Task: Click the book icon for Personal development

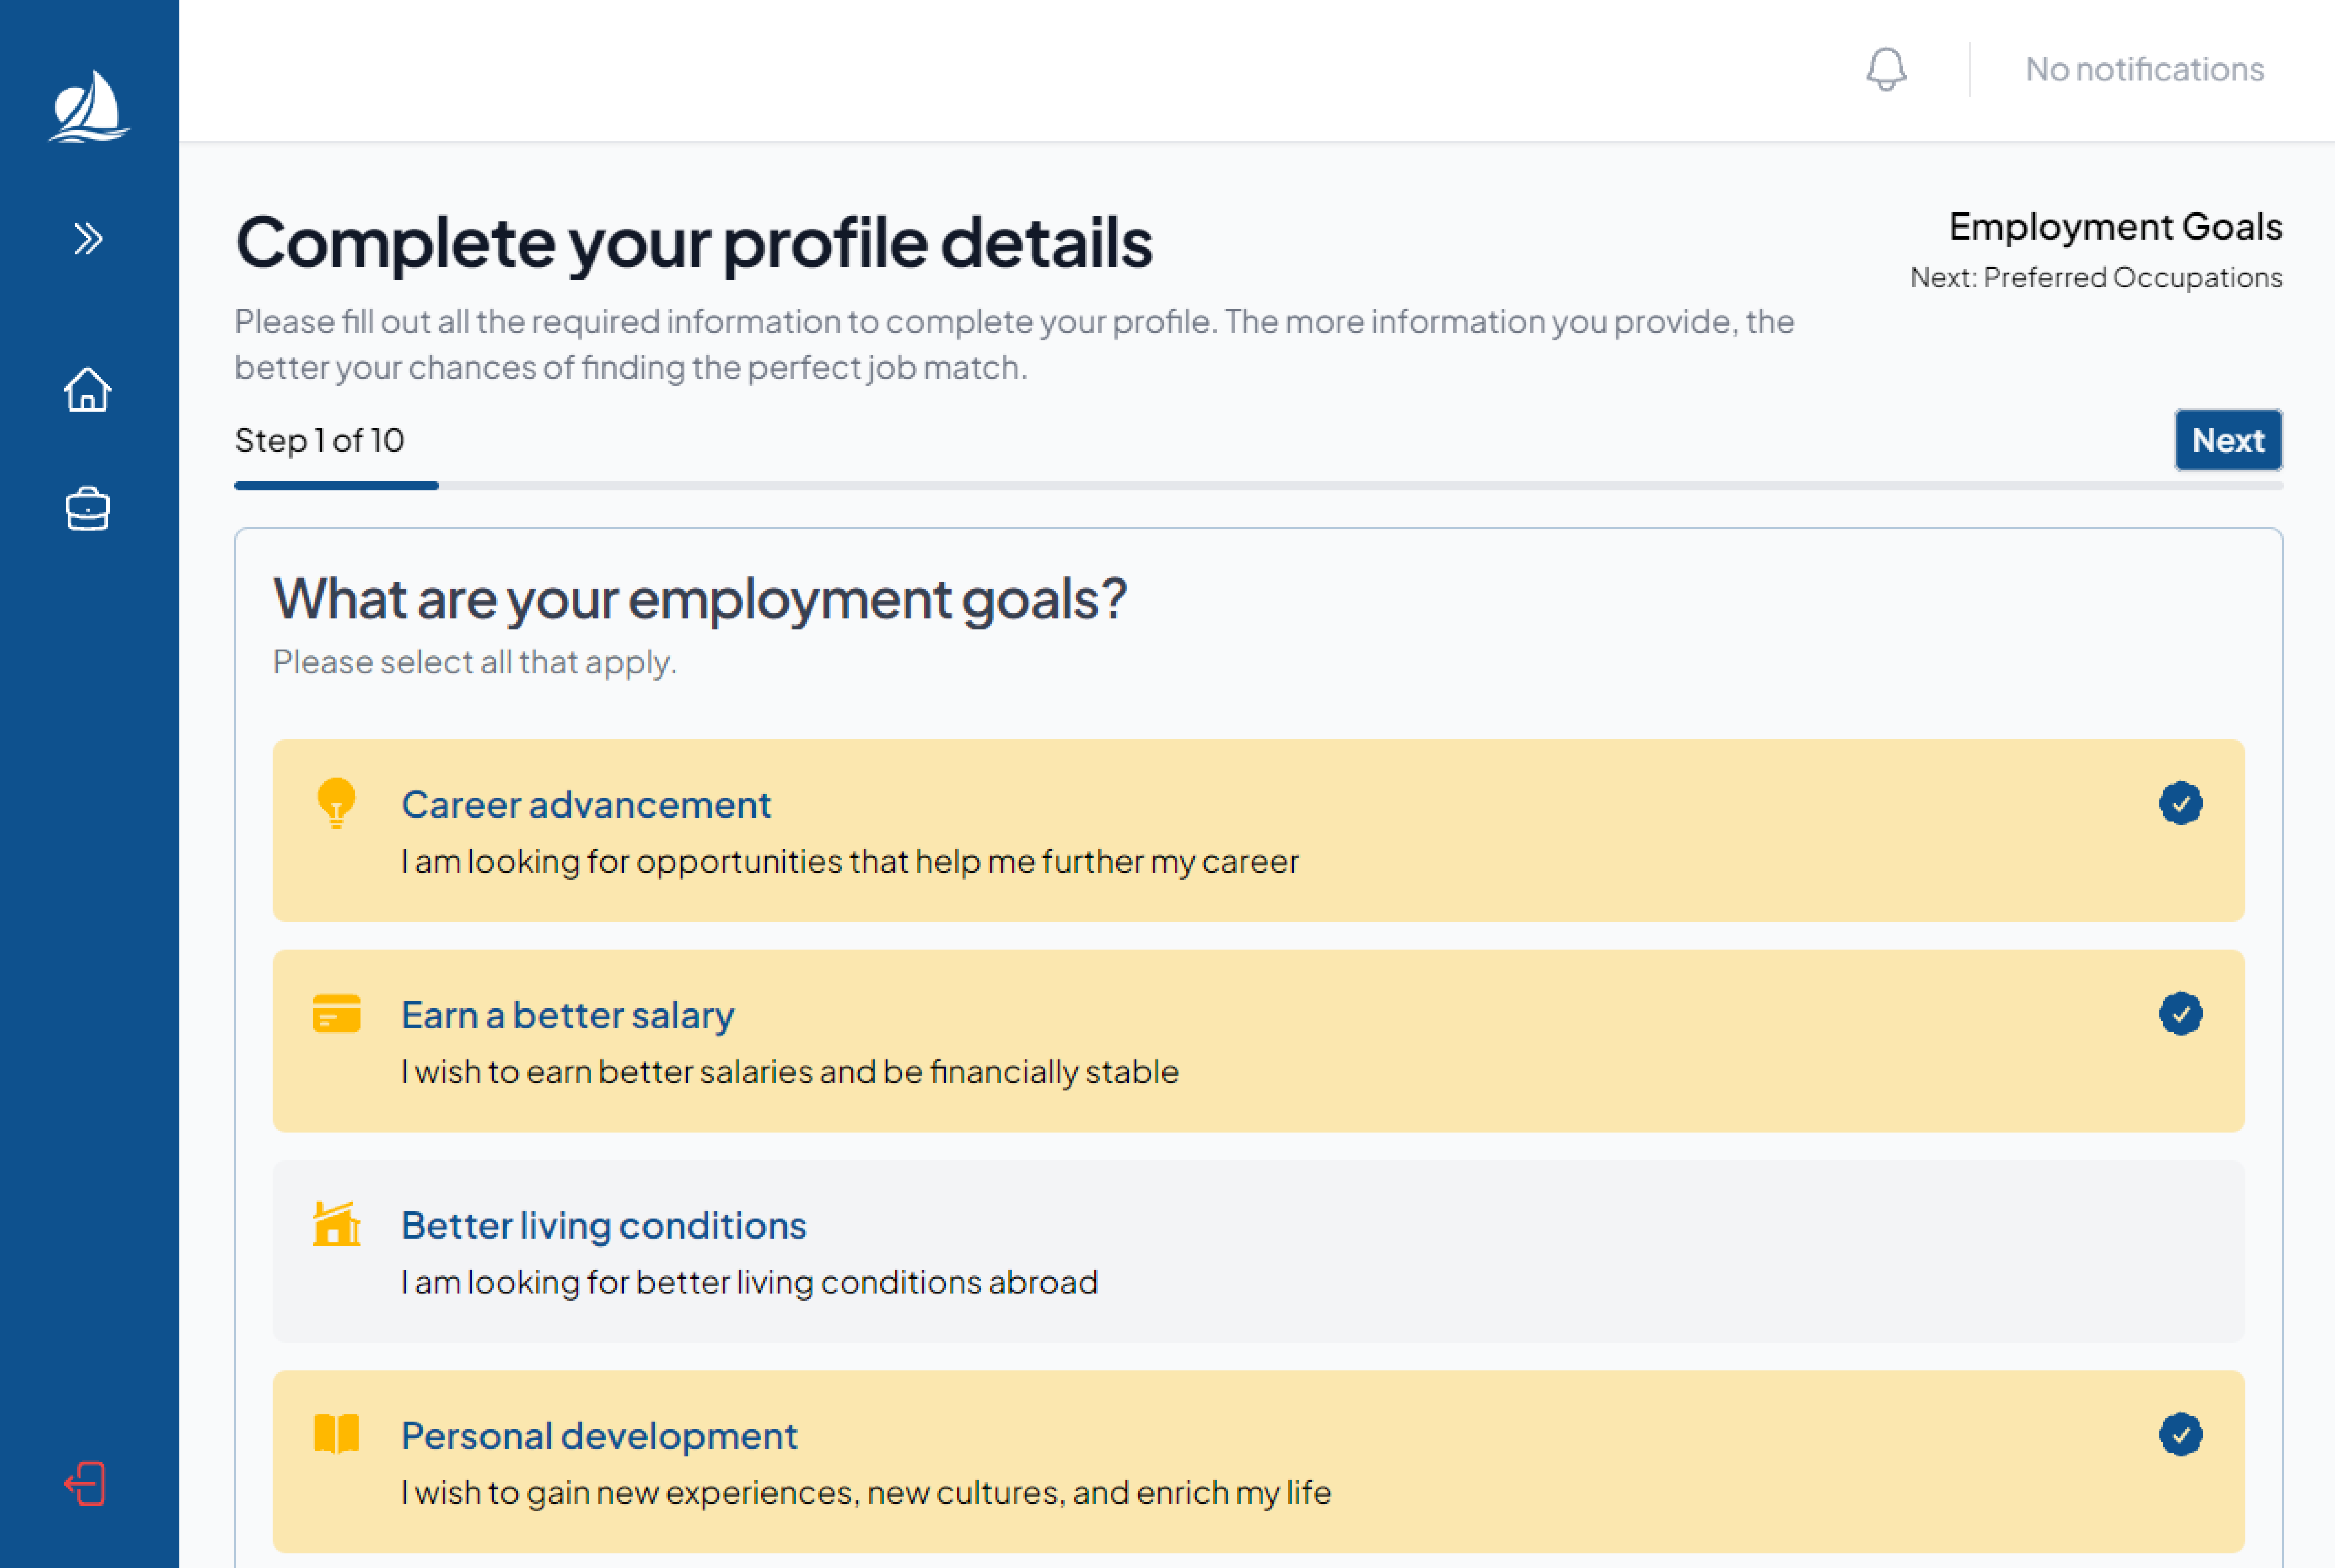Action: [336, 1434]
